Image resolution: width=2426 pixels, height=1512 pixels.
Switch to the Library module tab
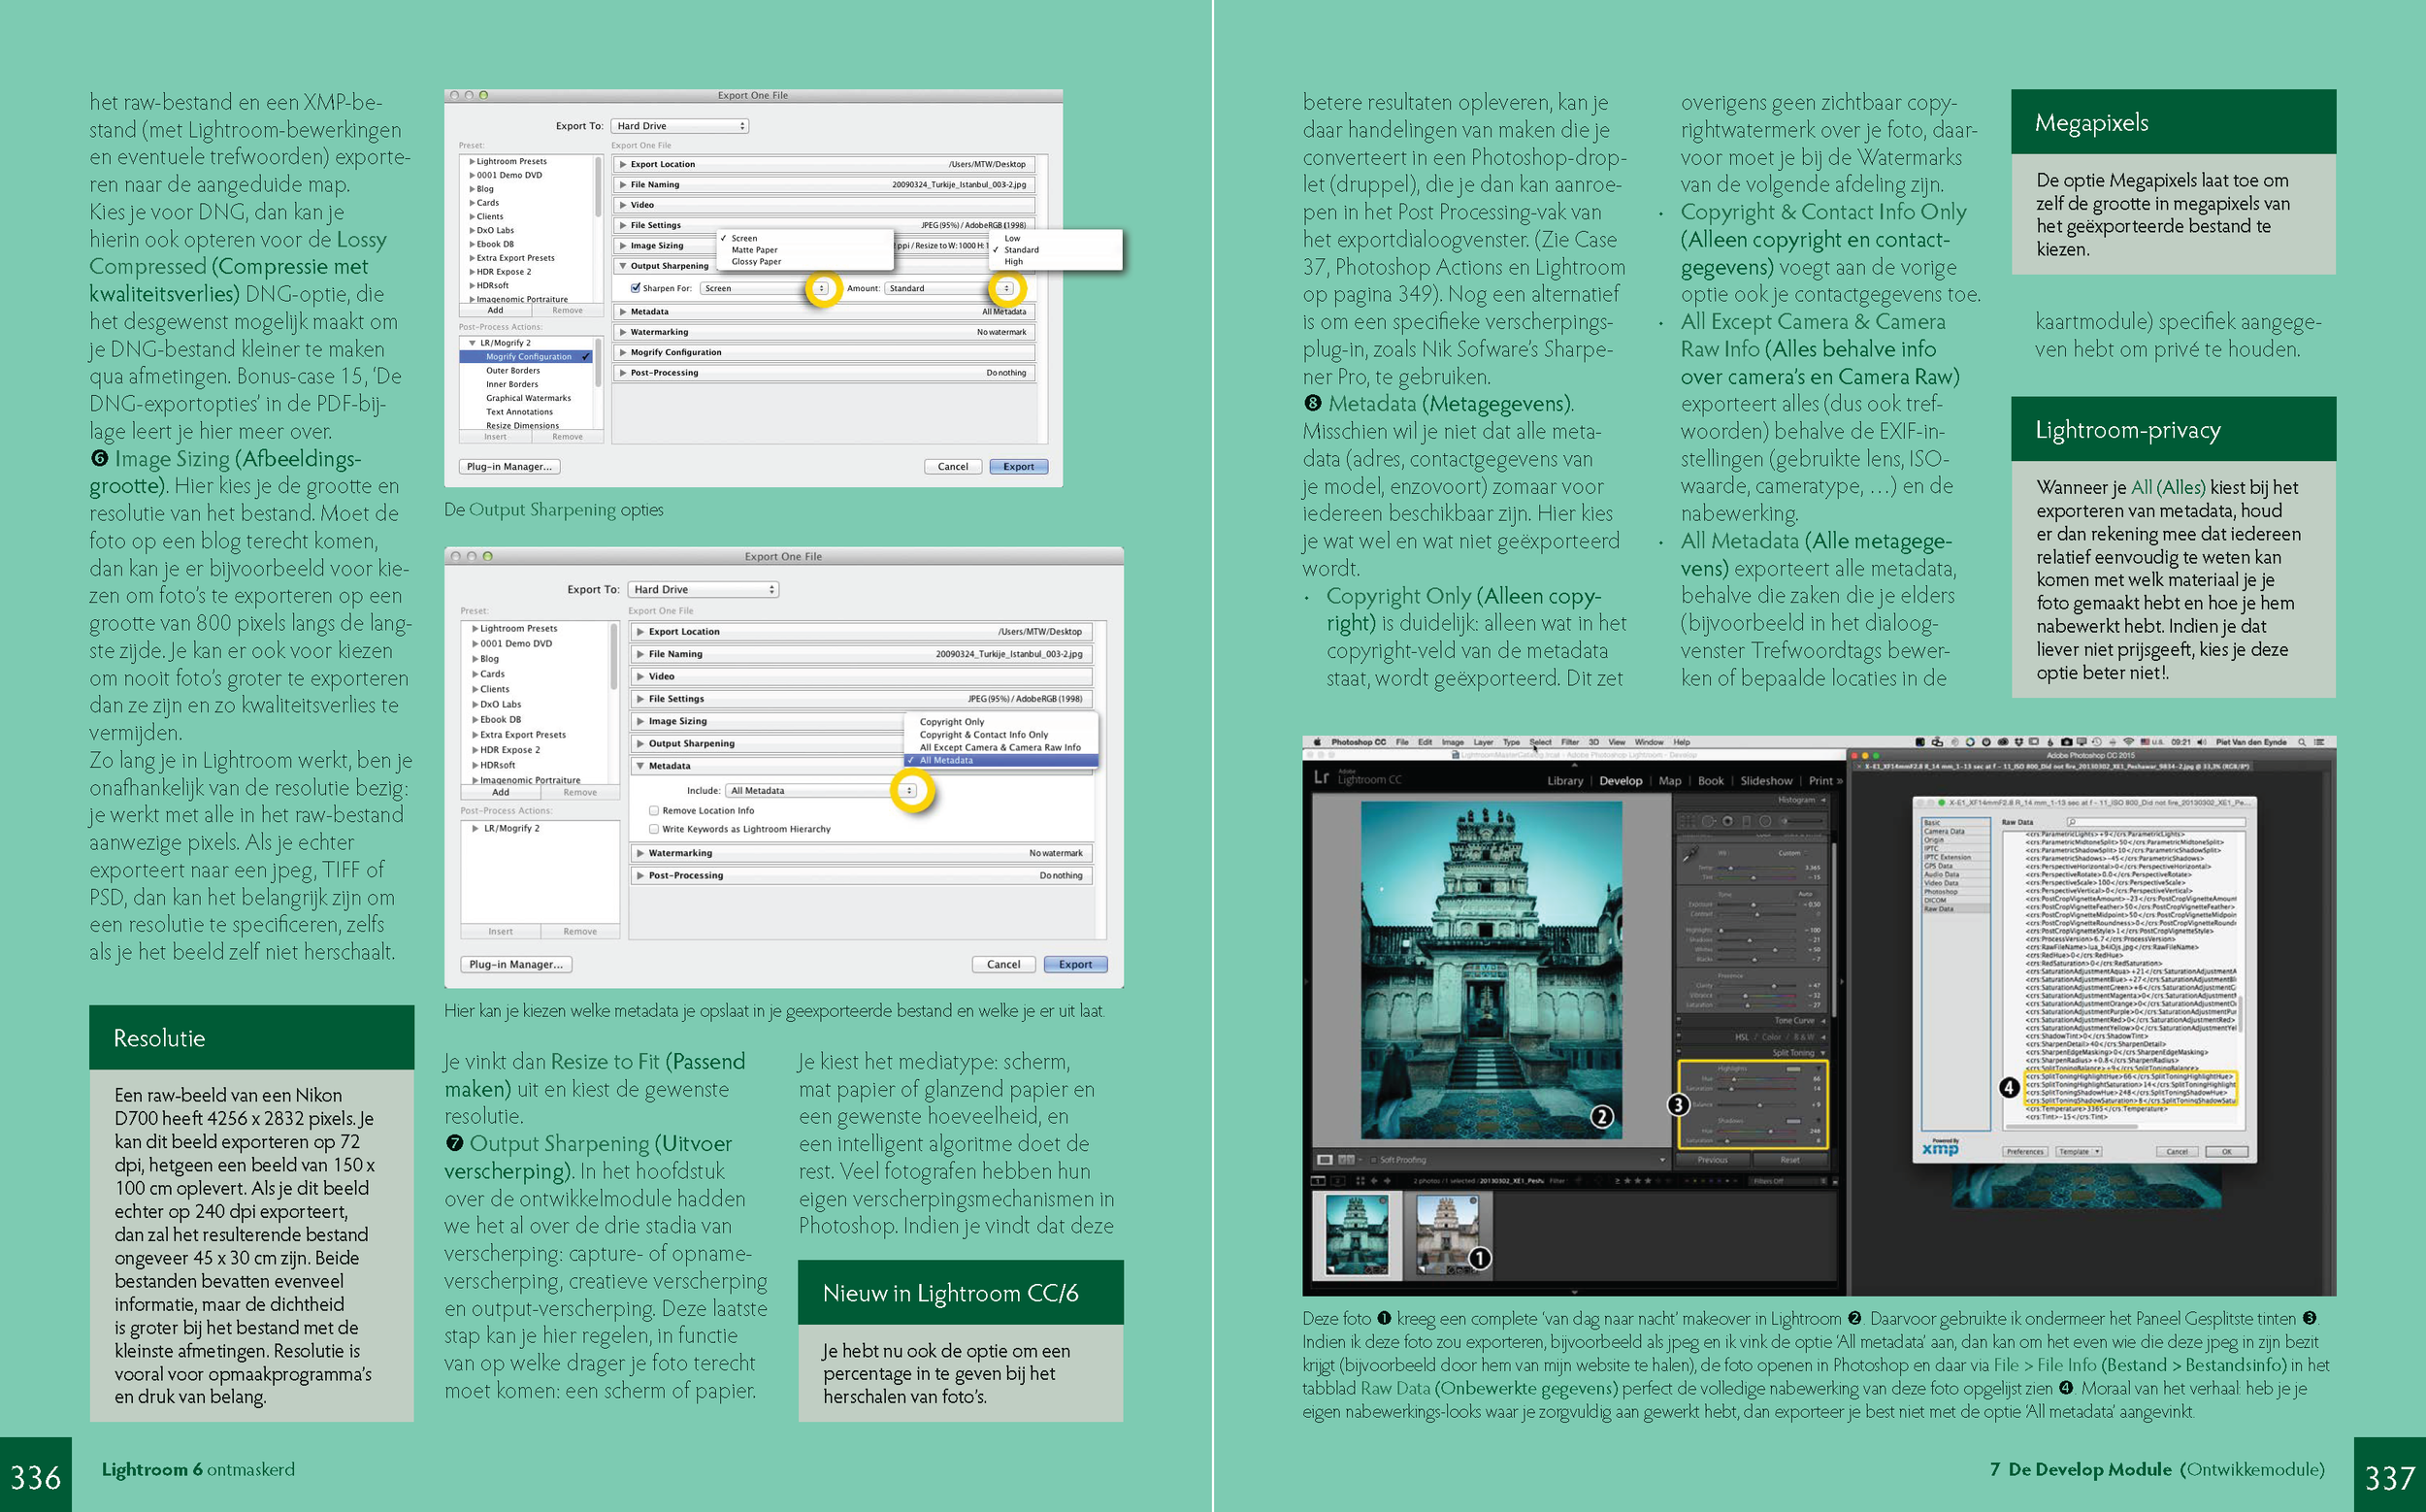coord(1564,781)
